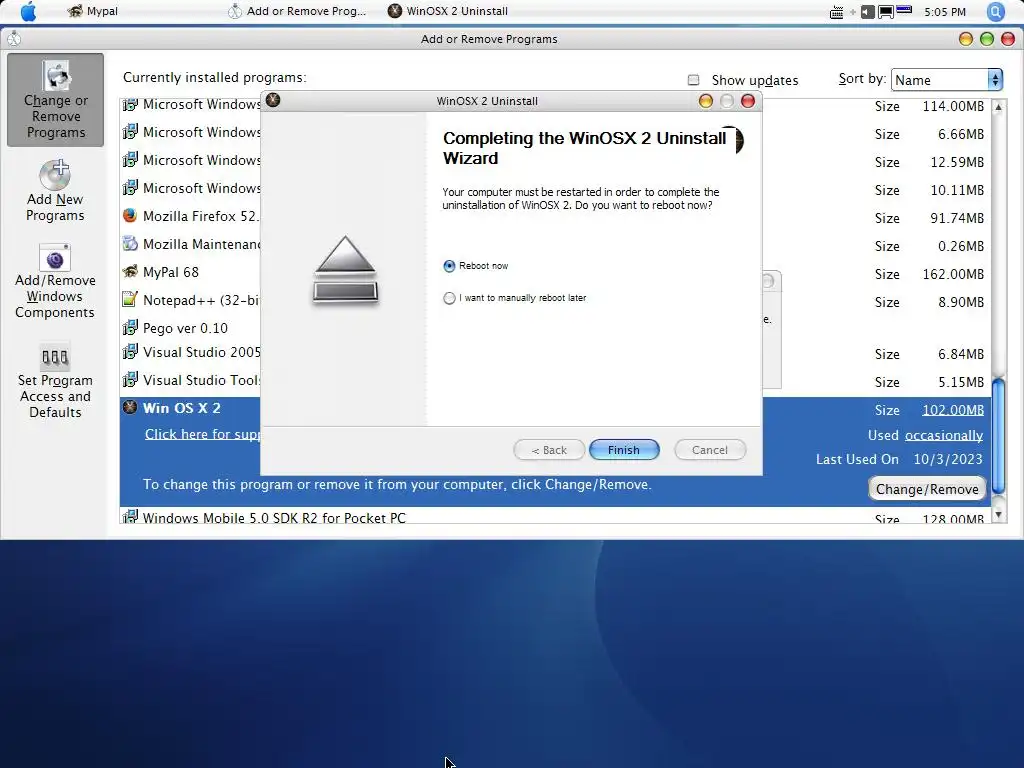Click the Back button in uninstall wizard
The height and width of the screenshot is (768, 1024).
[549, 449]
